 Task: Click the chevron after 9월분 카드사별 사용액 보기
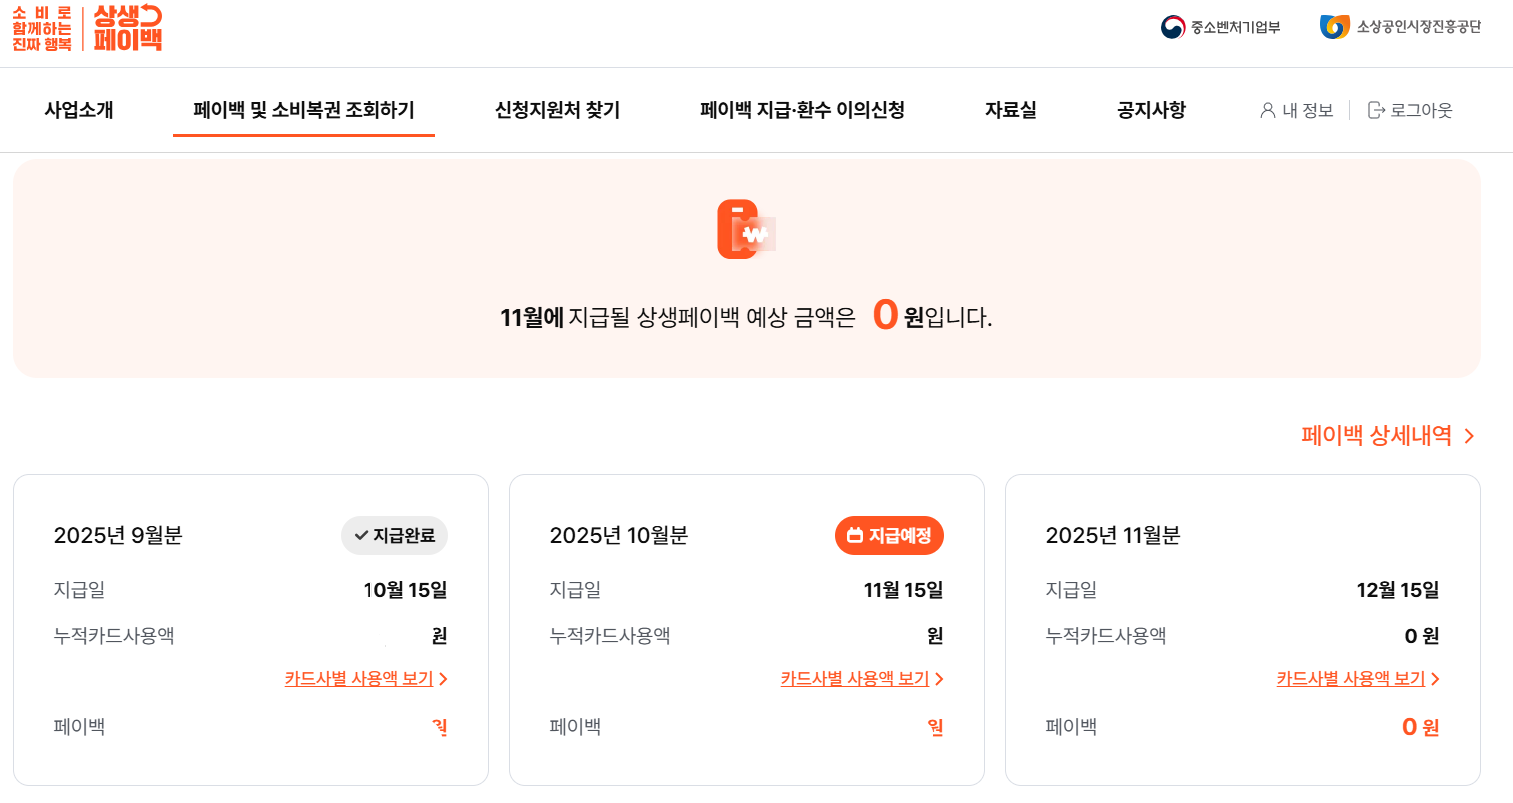443,679
